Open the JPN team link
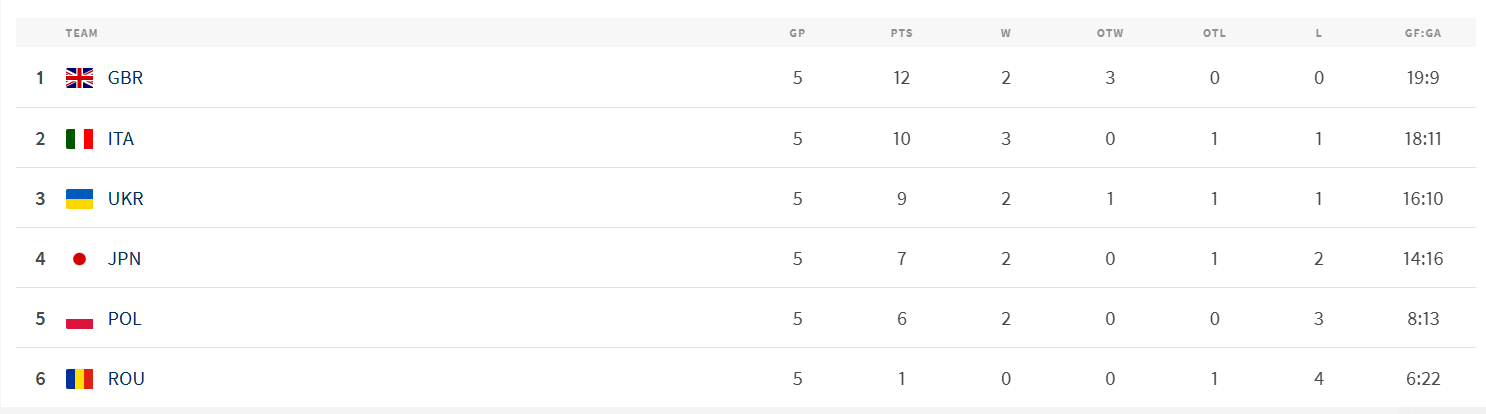 pyautogui.click(x=124, y=259)
